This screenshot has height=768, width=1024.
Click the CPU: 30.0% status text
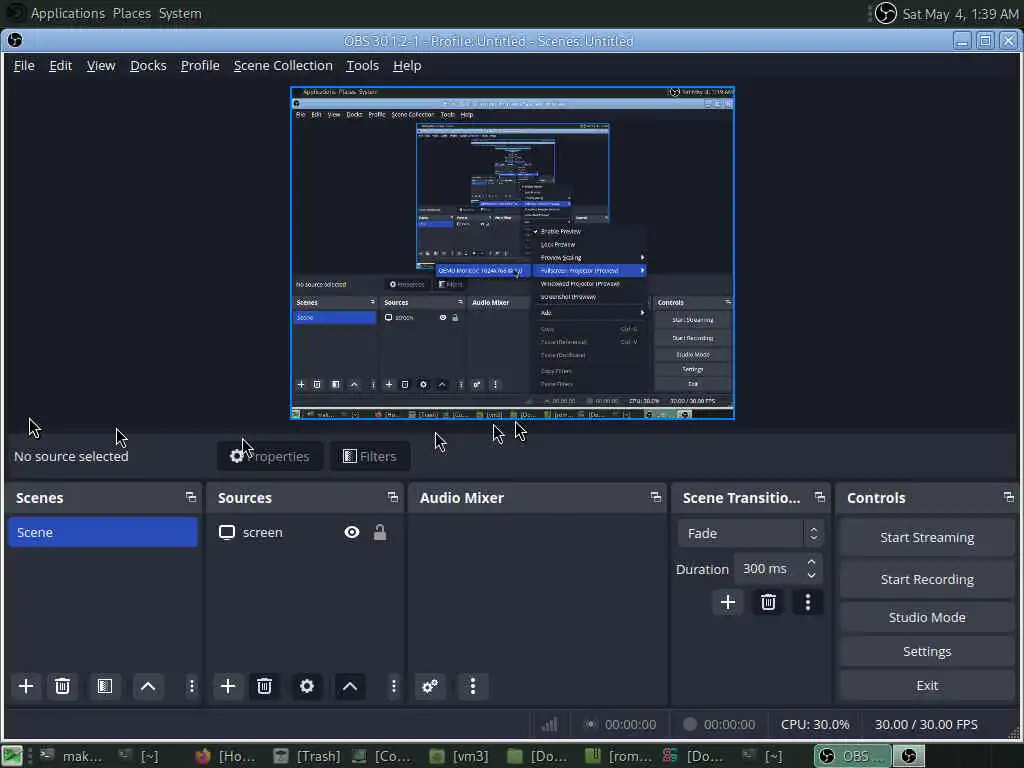click(815, 724)
